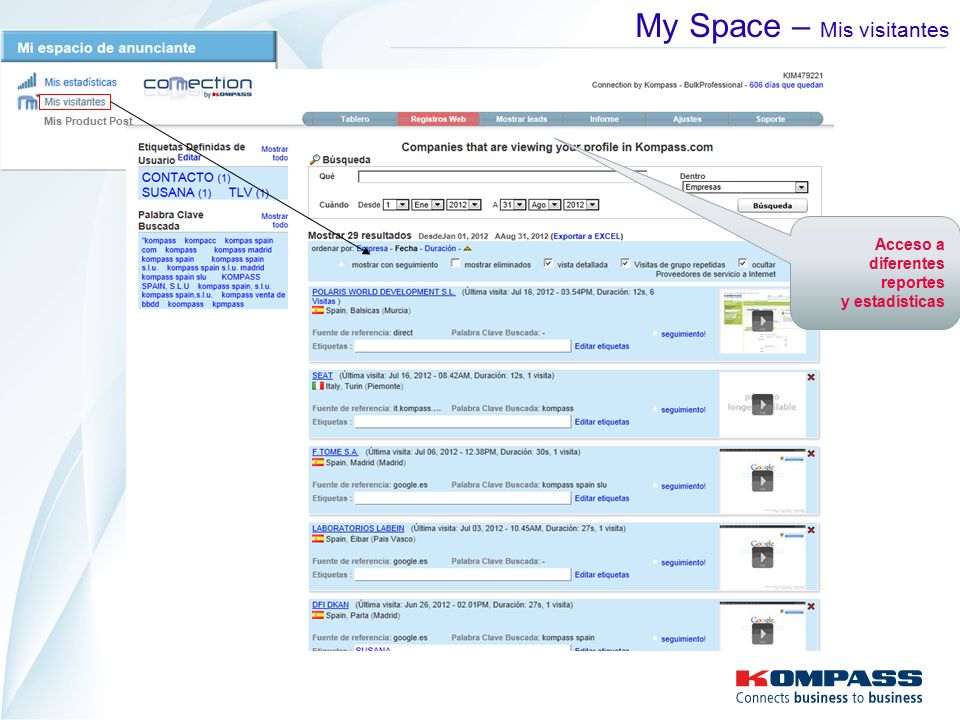Click the Kompass logo at slide bottom

tap(829, 687)
